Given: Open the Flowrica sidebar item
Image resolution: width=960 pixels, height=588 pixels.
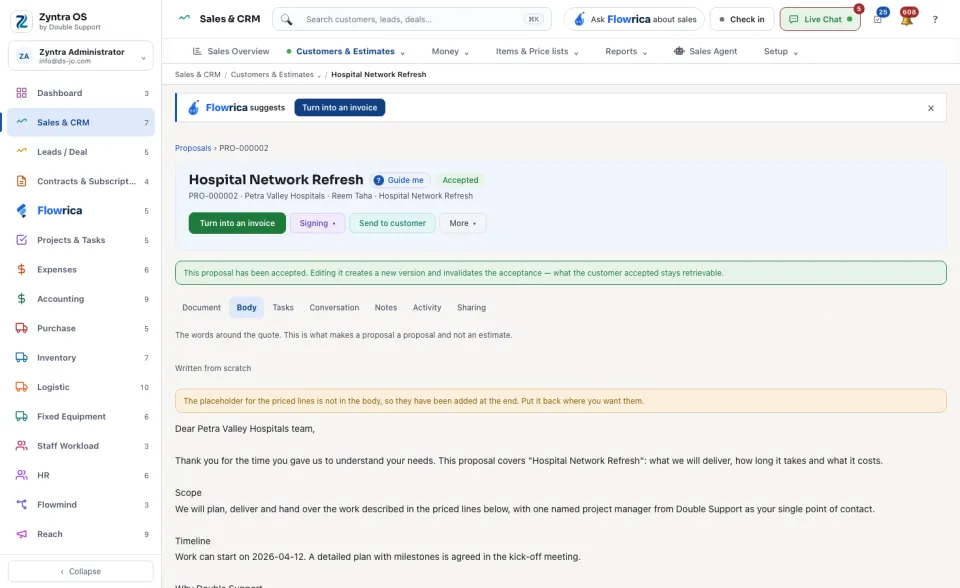Looking at the screenshot, I should click(81, 211).
